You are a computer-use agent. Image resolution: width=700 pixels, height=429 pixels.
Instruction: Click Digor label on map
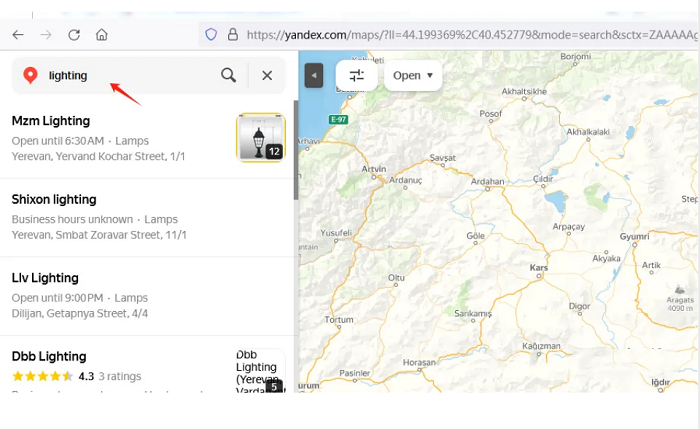pos(579,307)
